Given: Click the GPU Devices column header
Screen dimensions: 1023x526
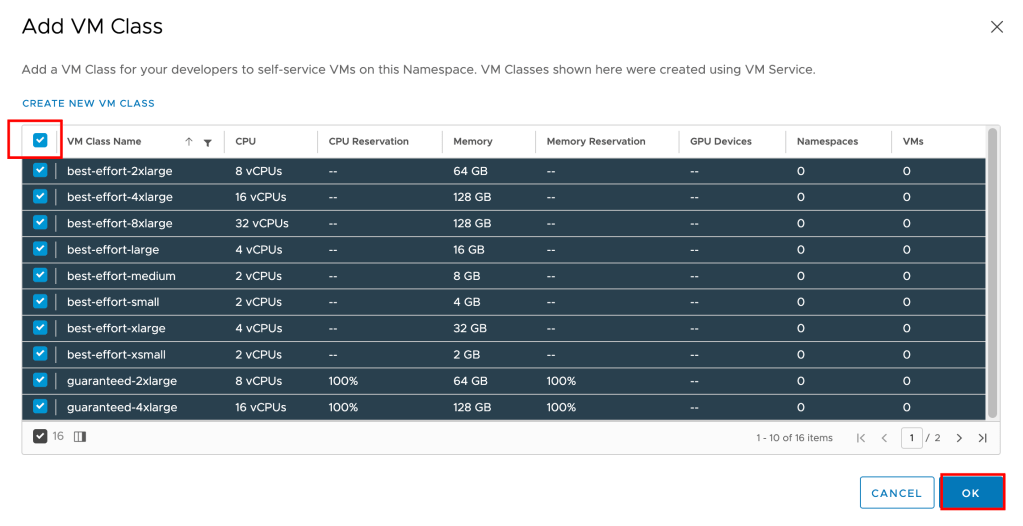Looking at the screenshot, I should (x=720, y=142).
